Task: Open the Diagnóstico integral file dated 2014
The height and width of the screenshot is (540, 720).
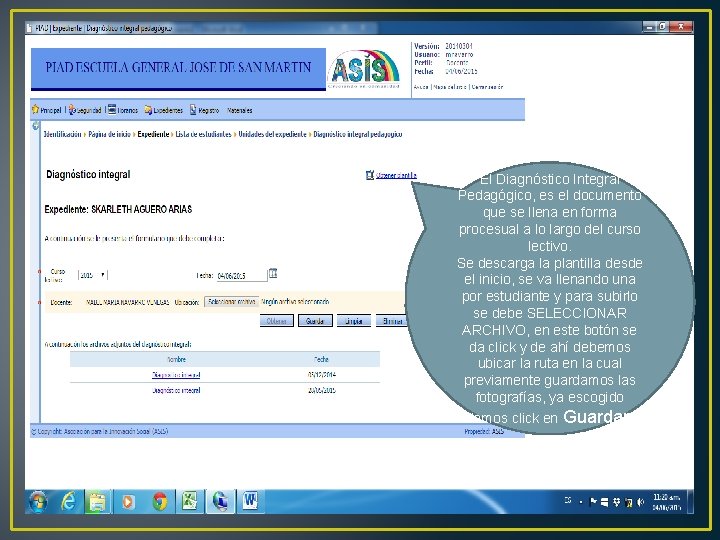Action: pyautogui.click(x=176, y=375)
